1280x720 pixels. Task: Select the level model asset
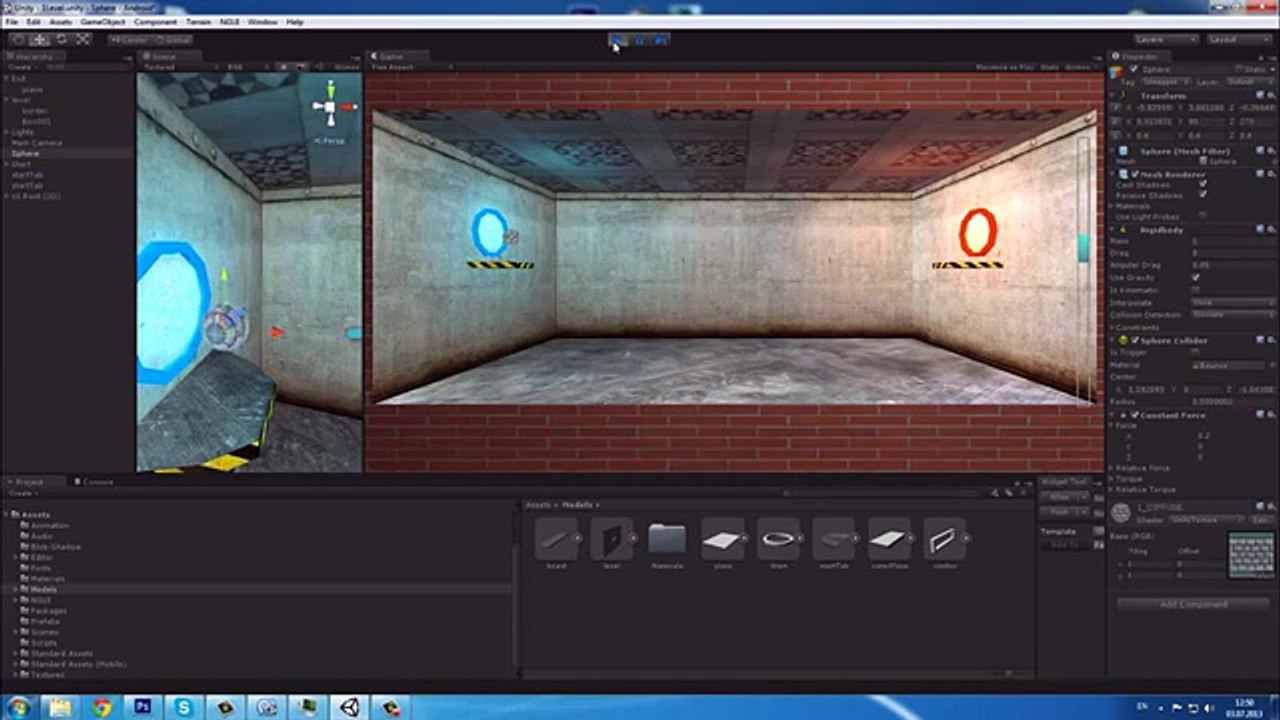(611, 545)
